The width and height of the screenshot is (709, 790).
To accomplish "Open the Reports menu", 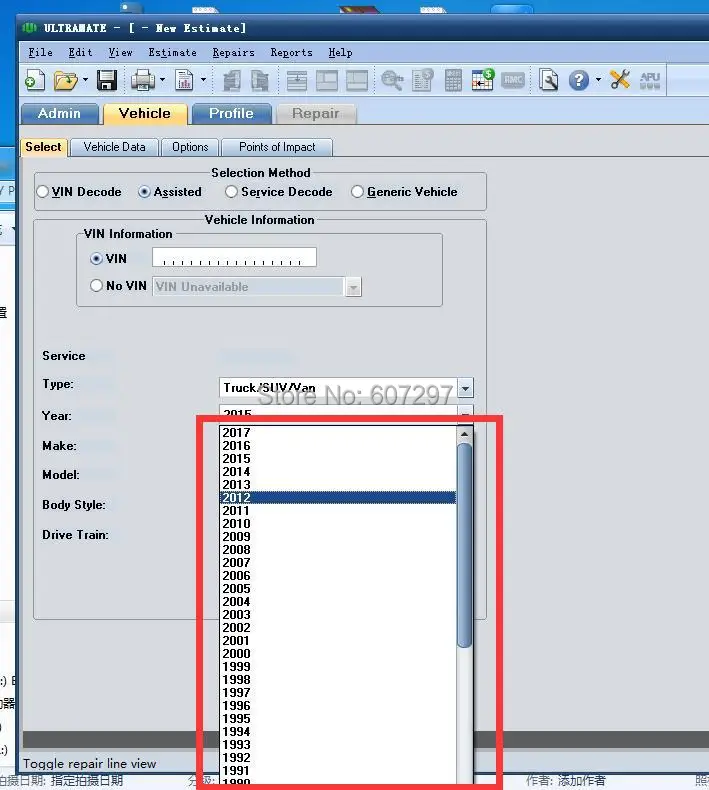I will 291,52.
